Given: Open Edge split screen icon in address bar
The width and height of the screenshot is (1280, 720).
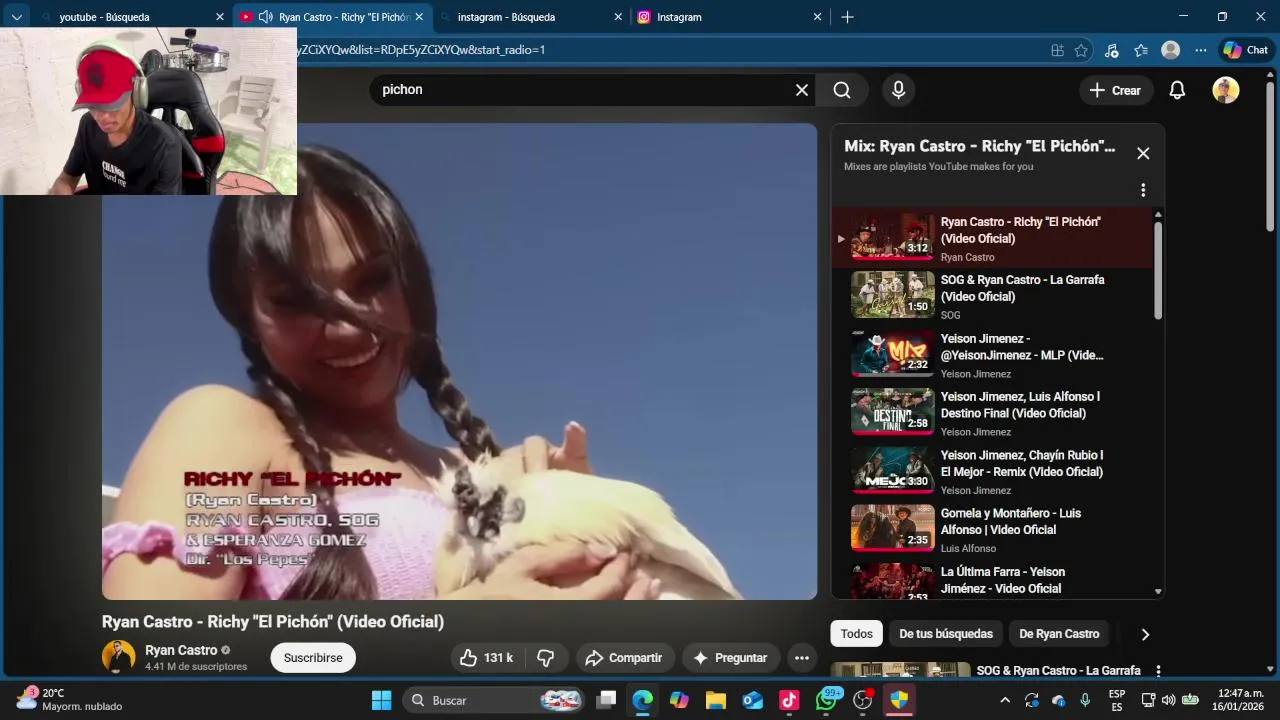Looking at the screenshot, I should 1057,50.
